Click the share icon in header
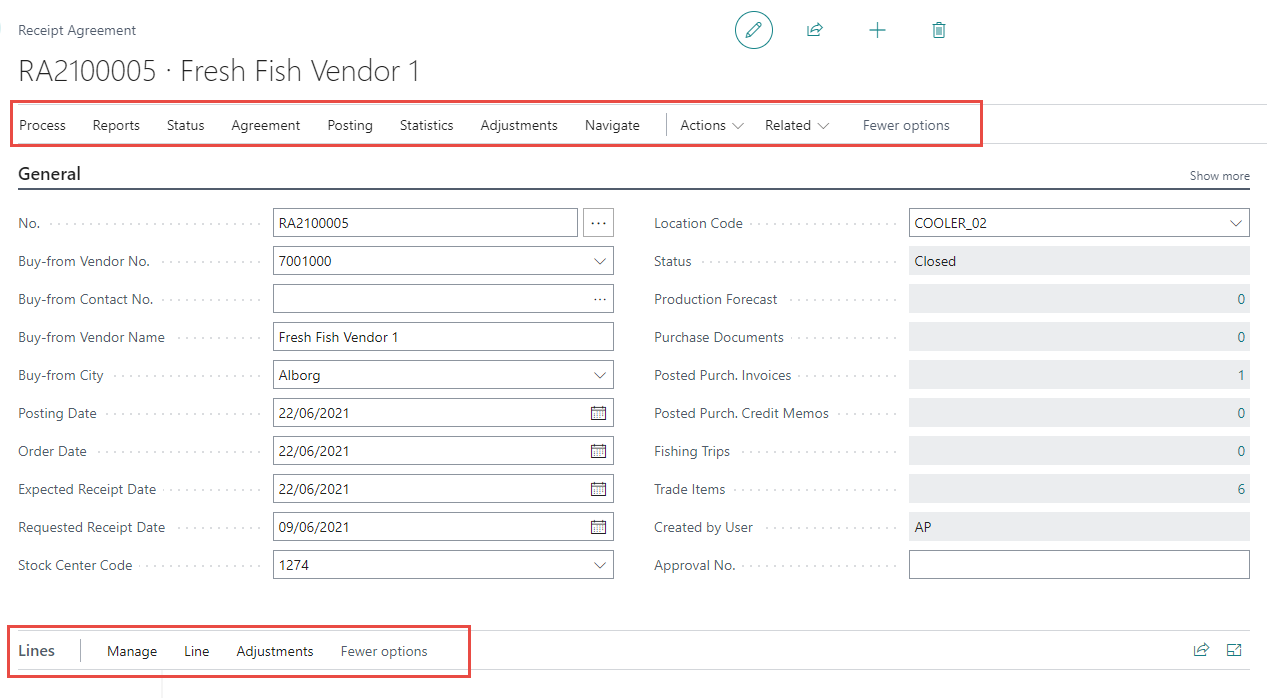Image resolution: width=1267 pixels, height=698 pixels. coord(815,30)
